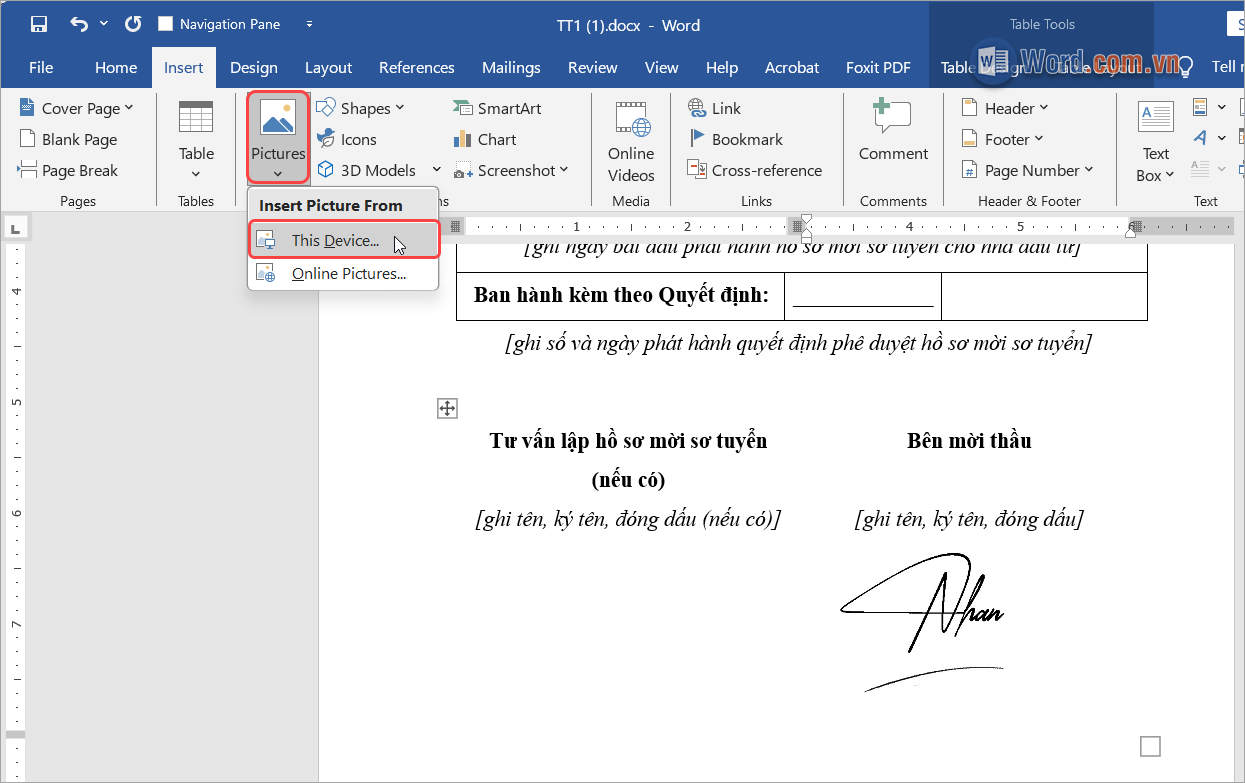
Task: Insert a Page Break
Action: [68, 171]
